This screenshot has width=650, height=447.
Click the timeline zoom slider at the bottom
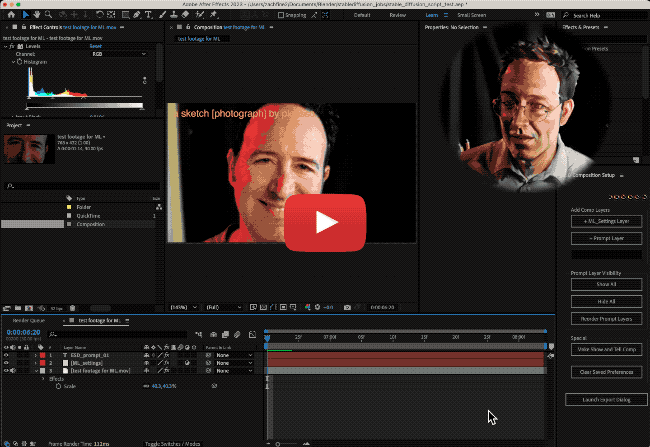click(x=287, y=444)
